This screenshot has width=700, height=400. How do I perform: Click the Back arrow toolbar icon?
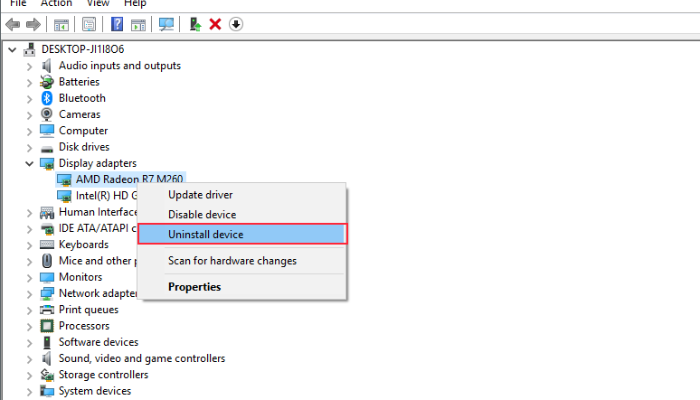[x=13, y=24]
